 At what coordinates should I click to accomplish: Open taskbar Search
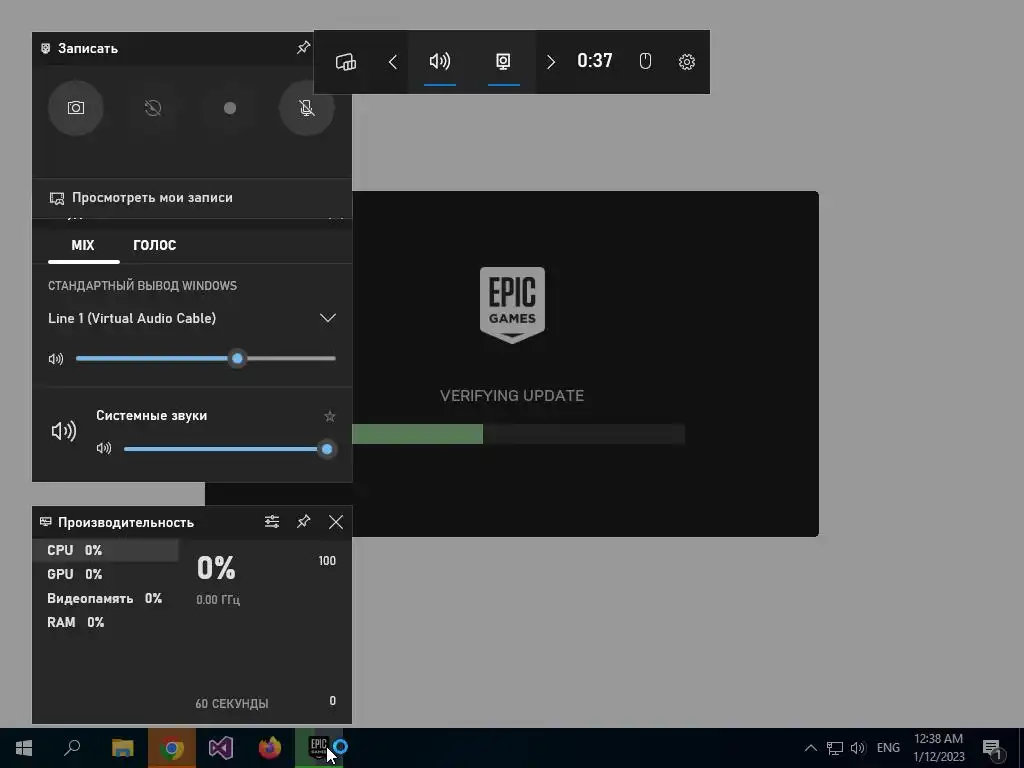tap(72, 748)
